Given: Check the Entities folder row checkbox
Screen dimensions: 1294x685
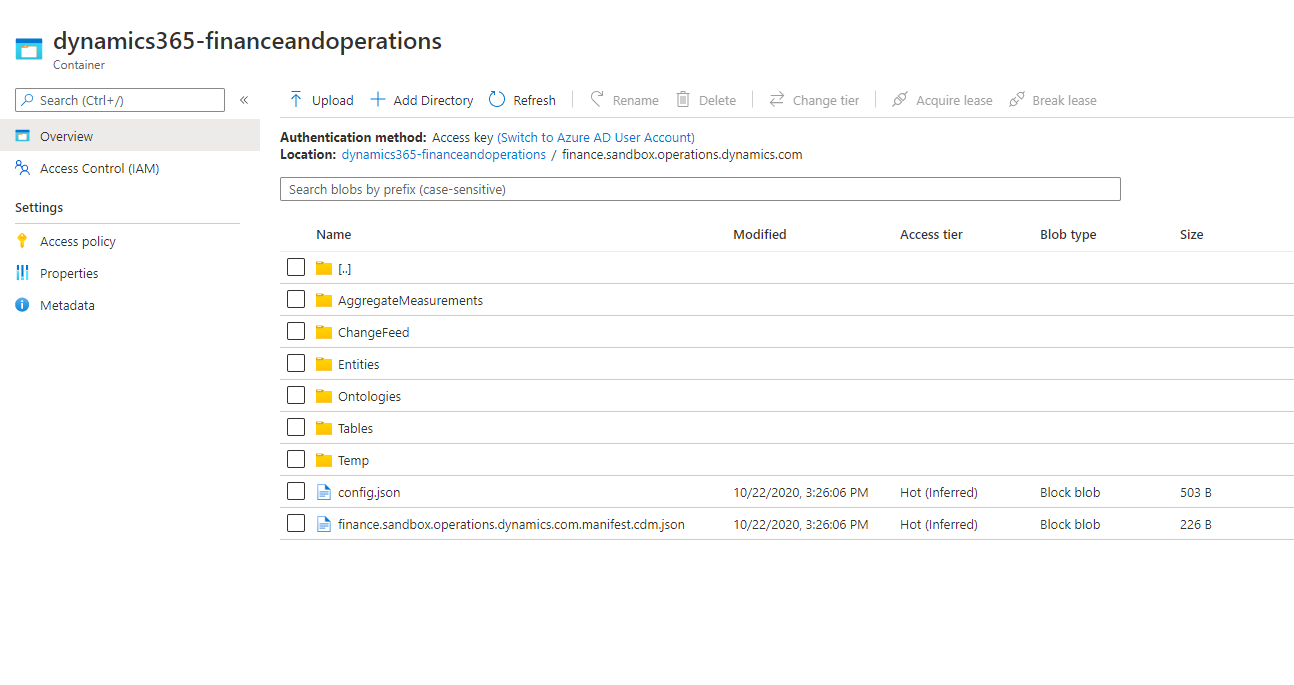Looking at the screenshot, I should [296, 363].
